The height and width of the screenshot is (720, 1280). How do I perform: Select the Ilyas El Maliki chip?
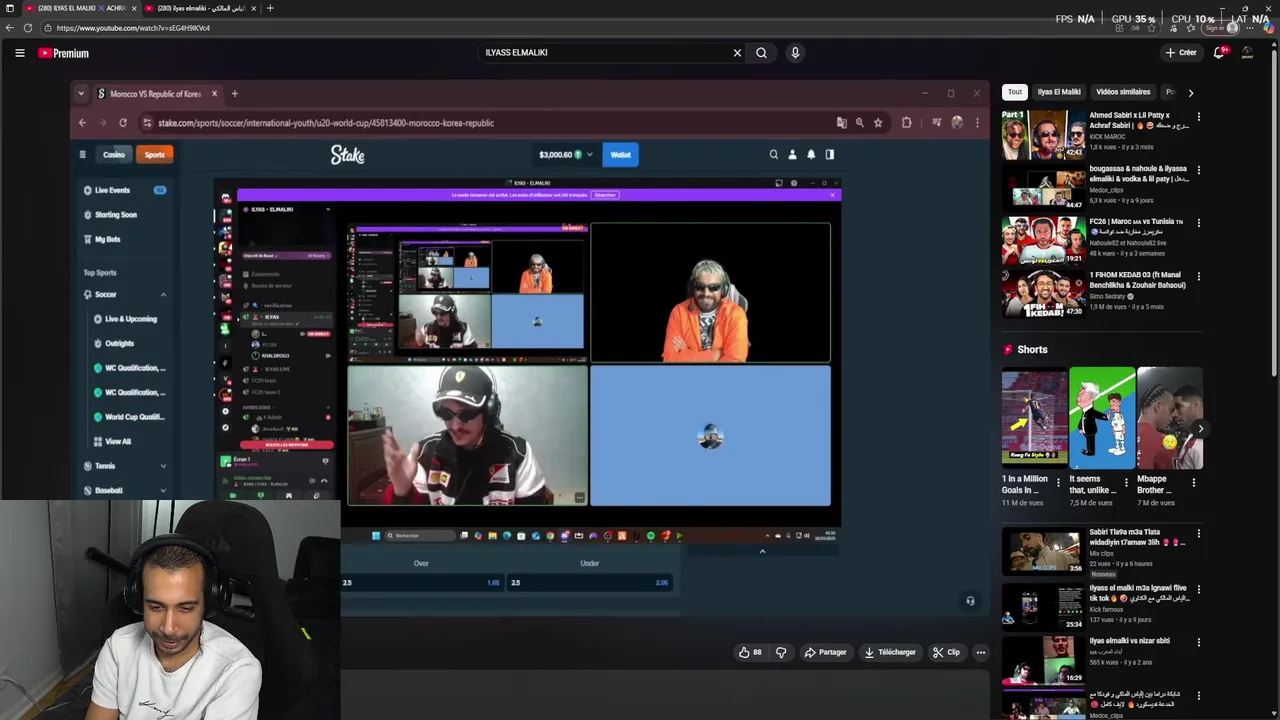1059,92
